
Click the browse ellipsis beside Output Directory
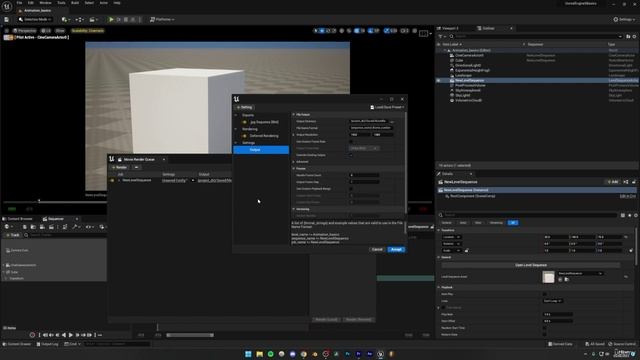(392, 121)
